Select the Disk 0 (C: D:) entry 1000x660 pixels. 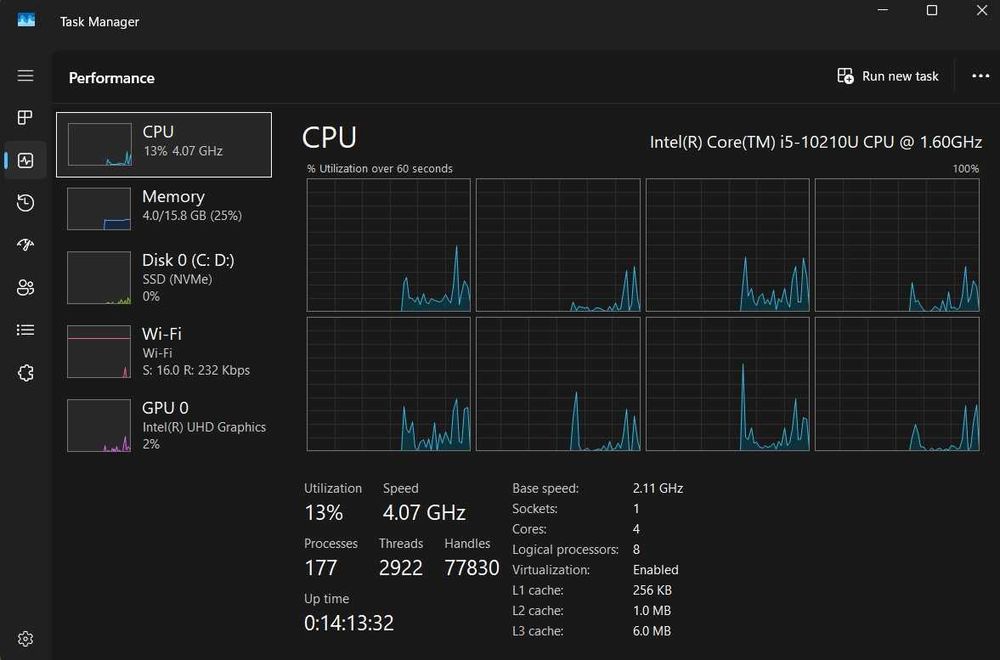164,277
